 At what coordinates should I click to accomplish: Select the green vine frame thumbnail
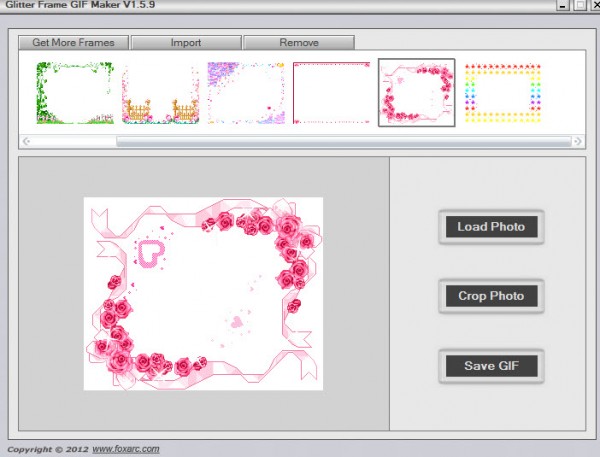click(75, 93)
